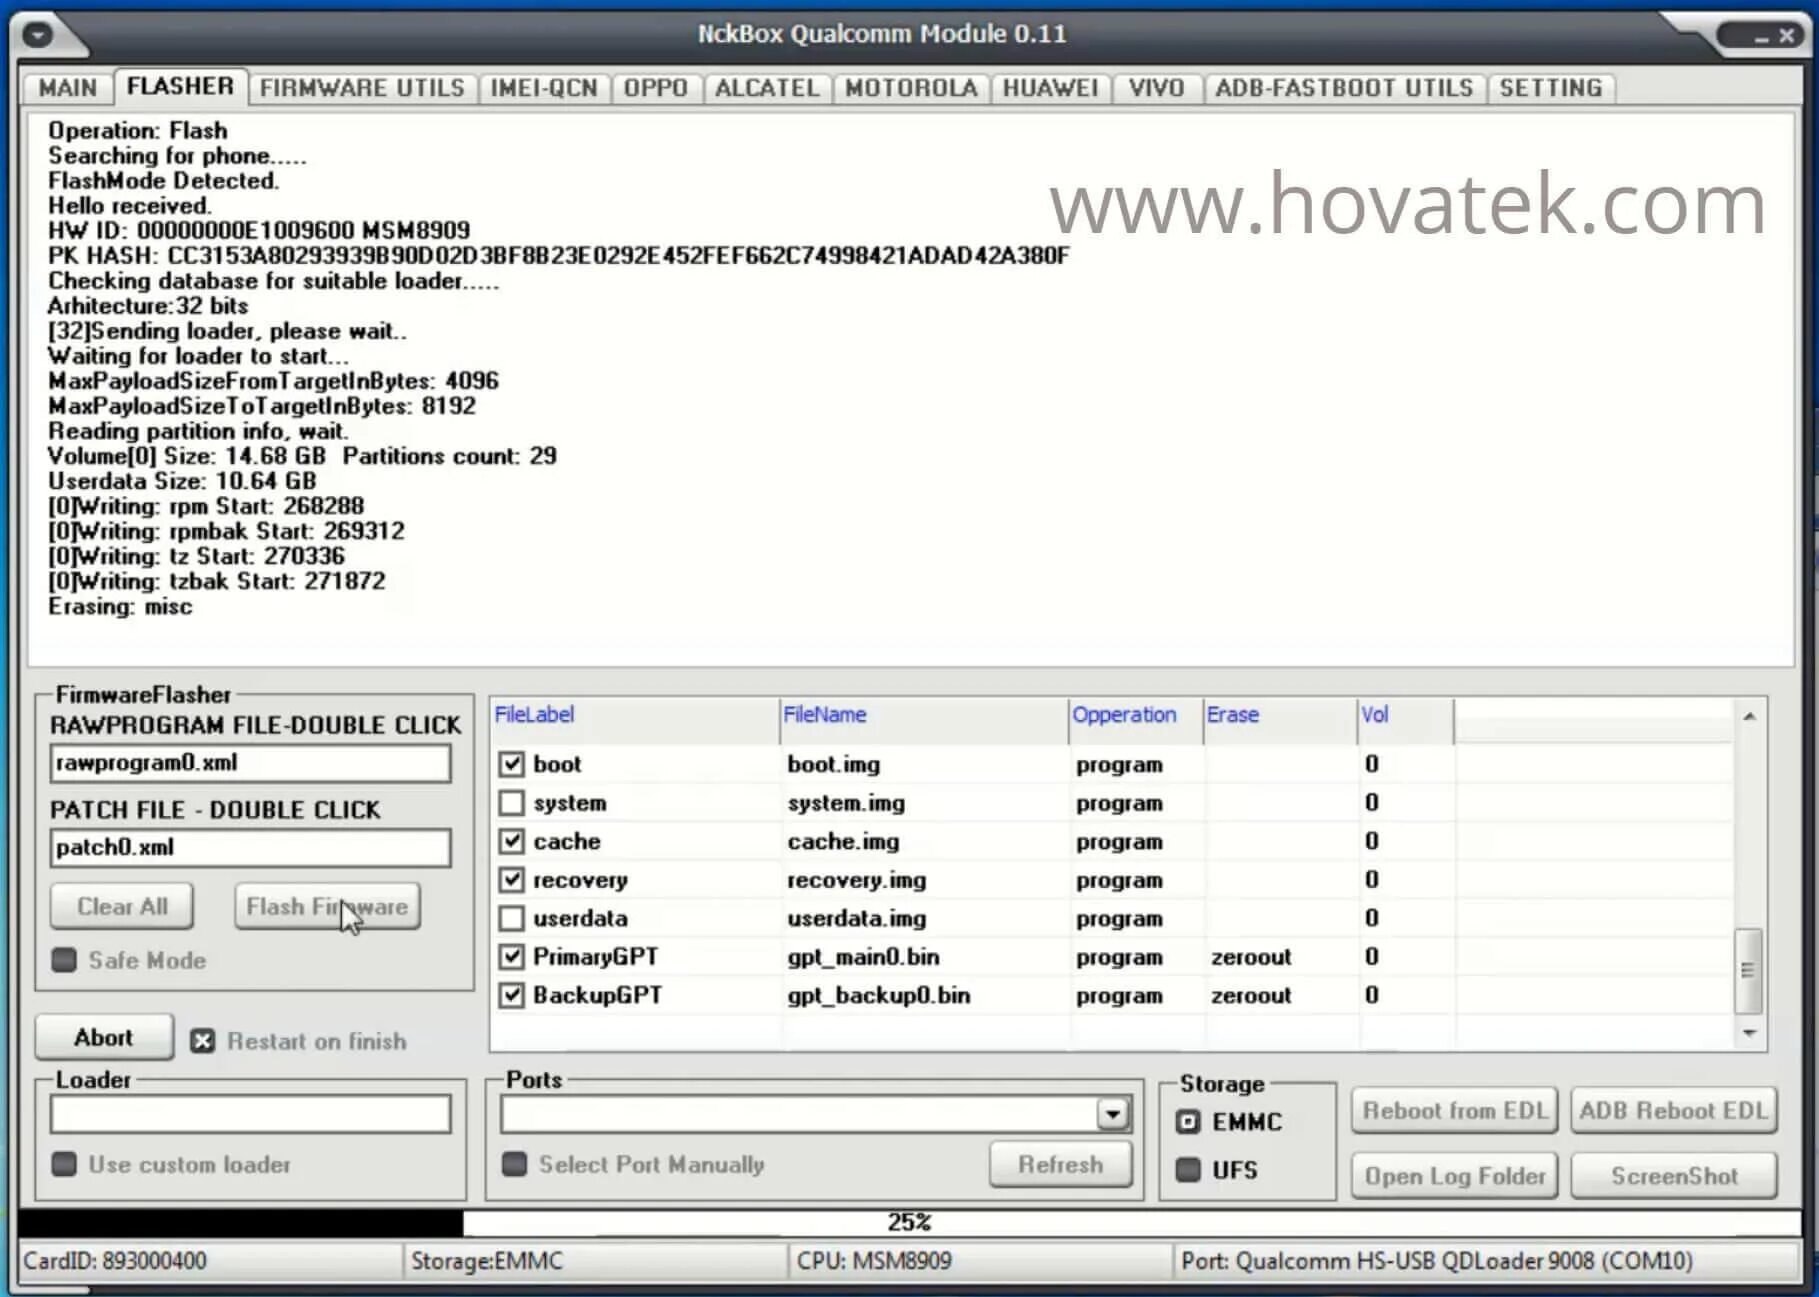Screen dimensions: 1819x1297
Task: Toggle the Restart on finish checkbox
Action: [202, 1041]
